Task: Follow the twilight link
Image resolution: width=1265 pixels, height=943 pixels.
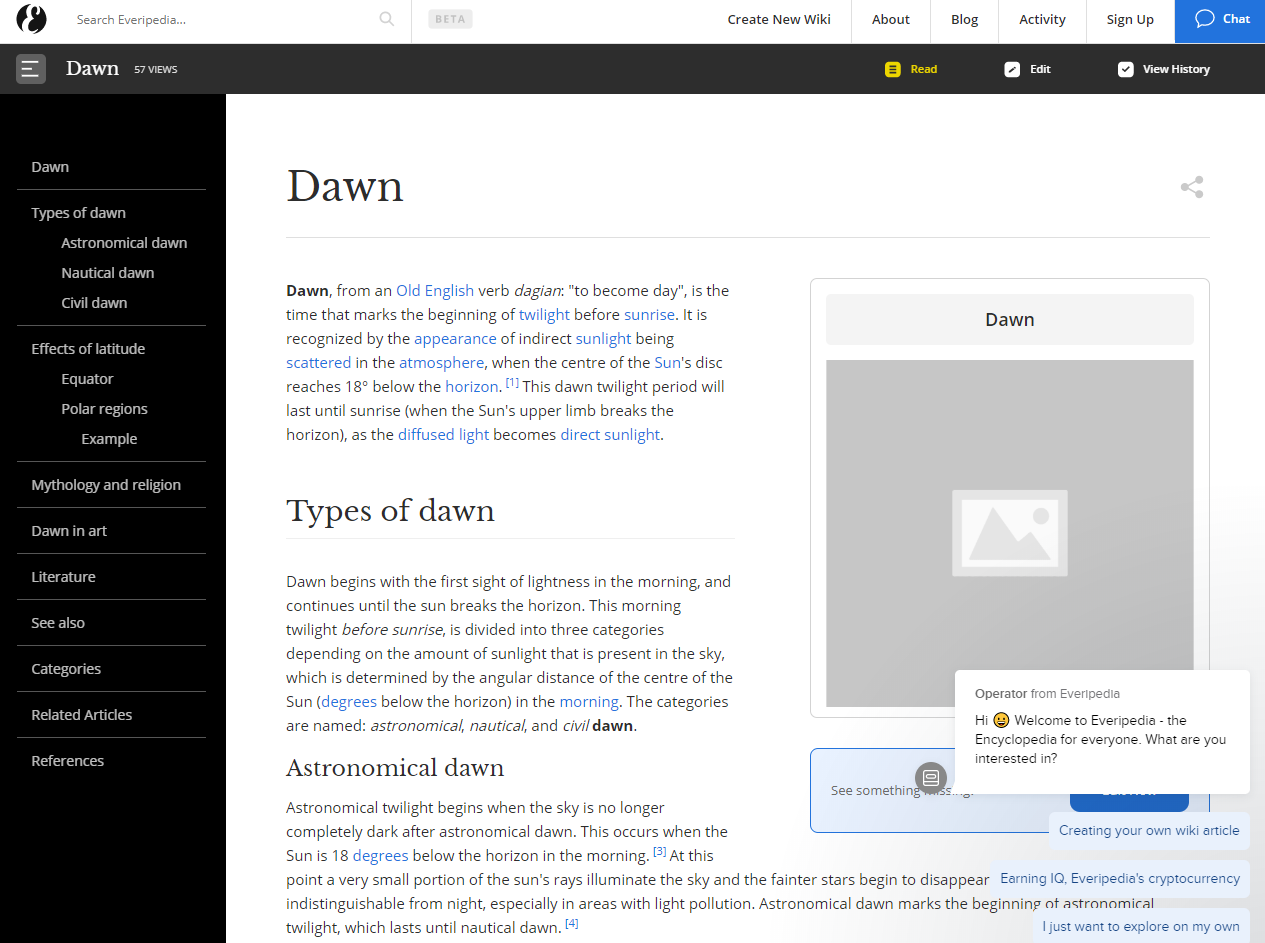Action: click(544, 315)
